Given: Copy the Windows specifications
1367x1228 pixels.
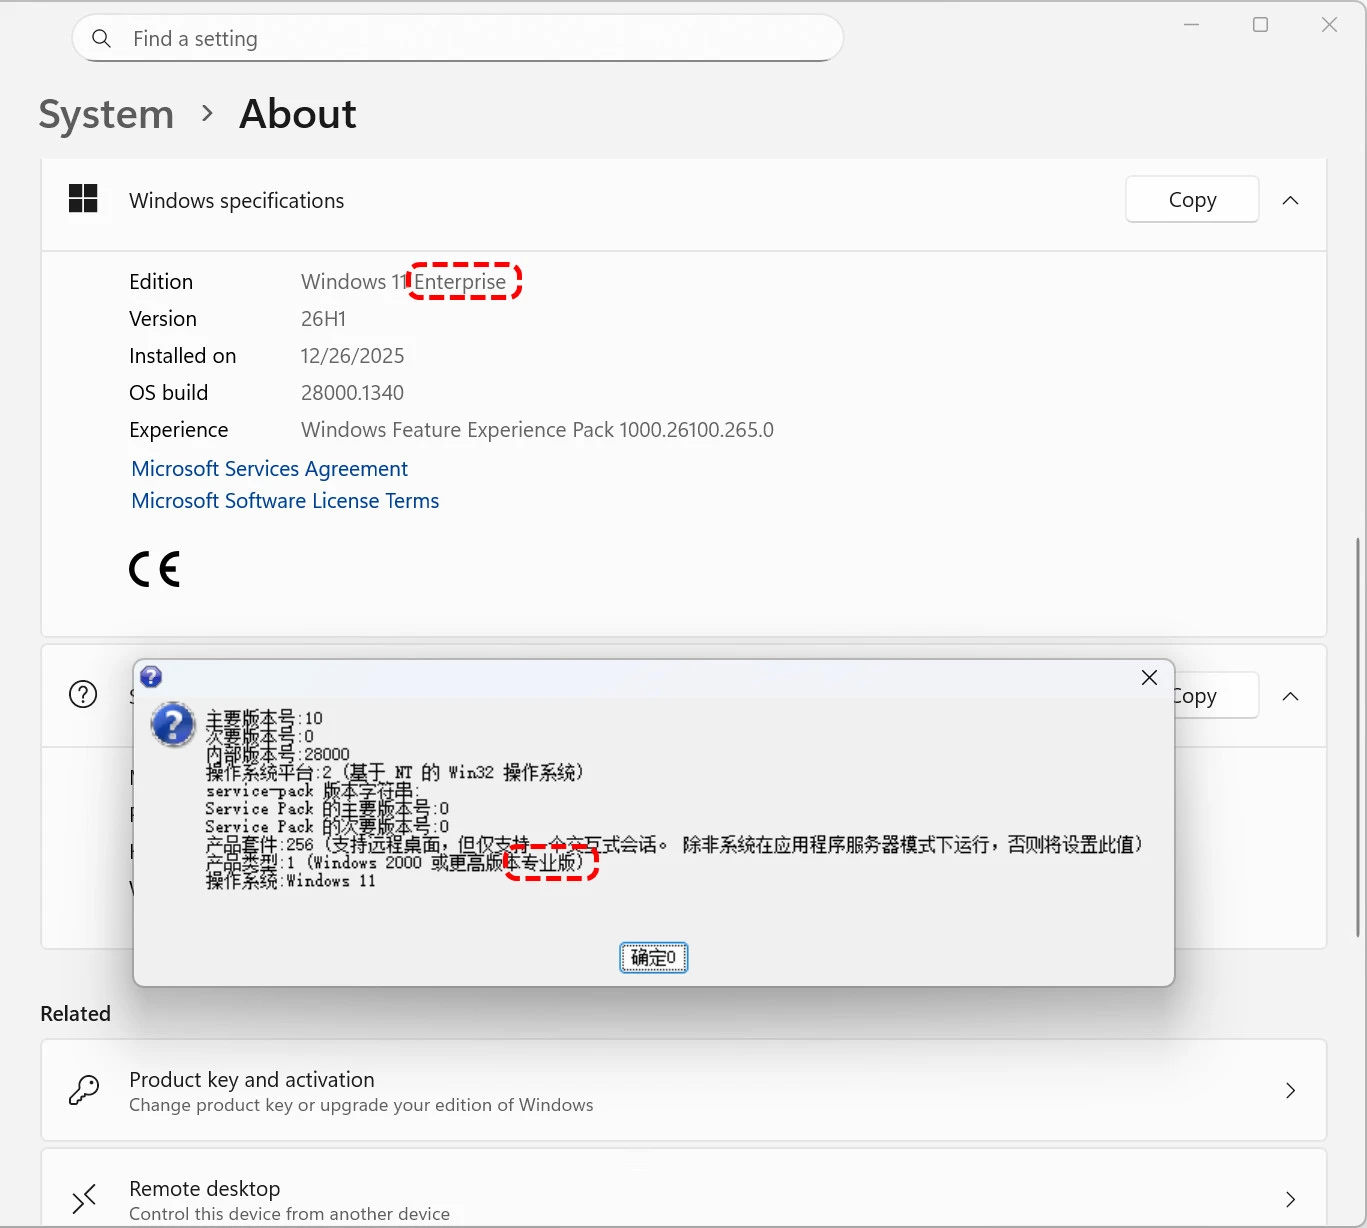Looking at the screenshot, I should [1192, 200].
